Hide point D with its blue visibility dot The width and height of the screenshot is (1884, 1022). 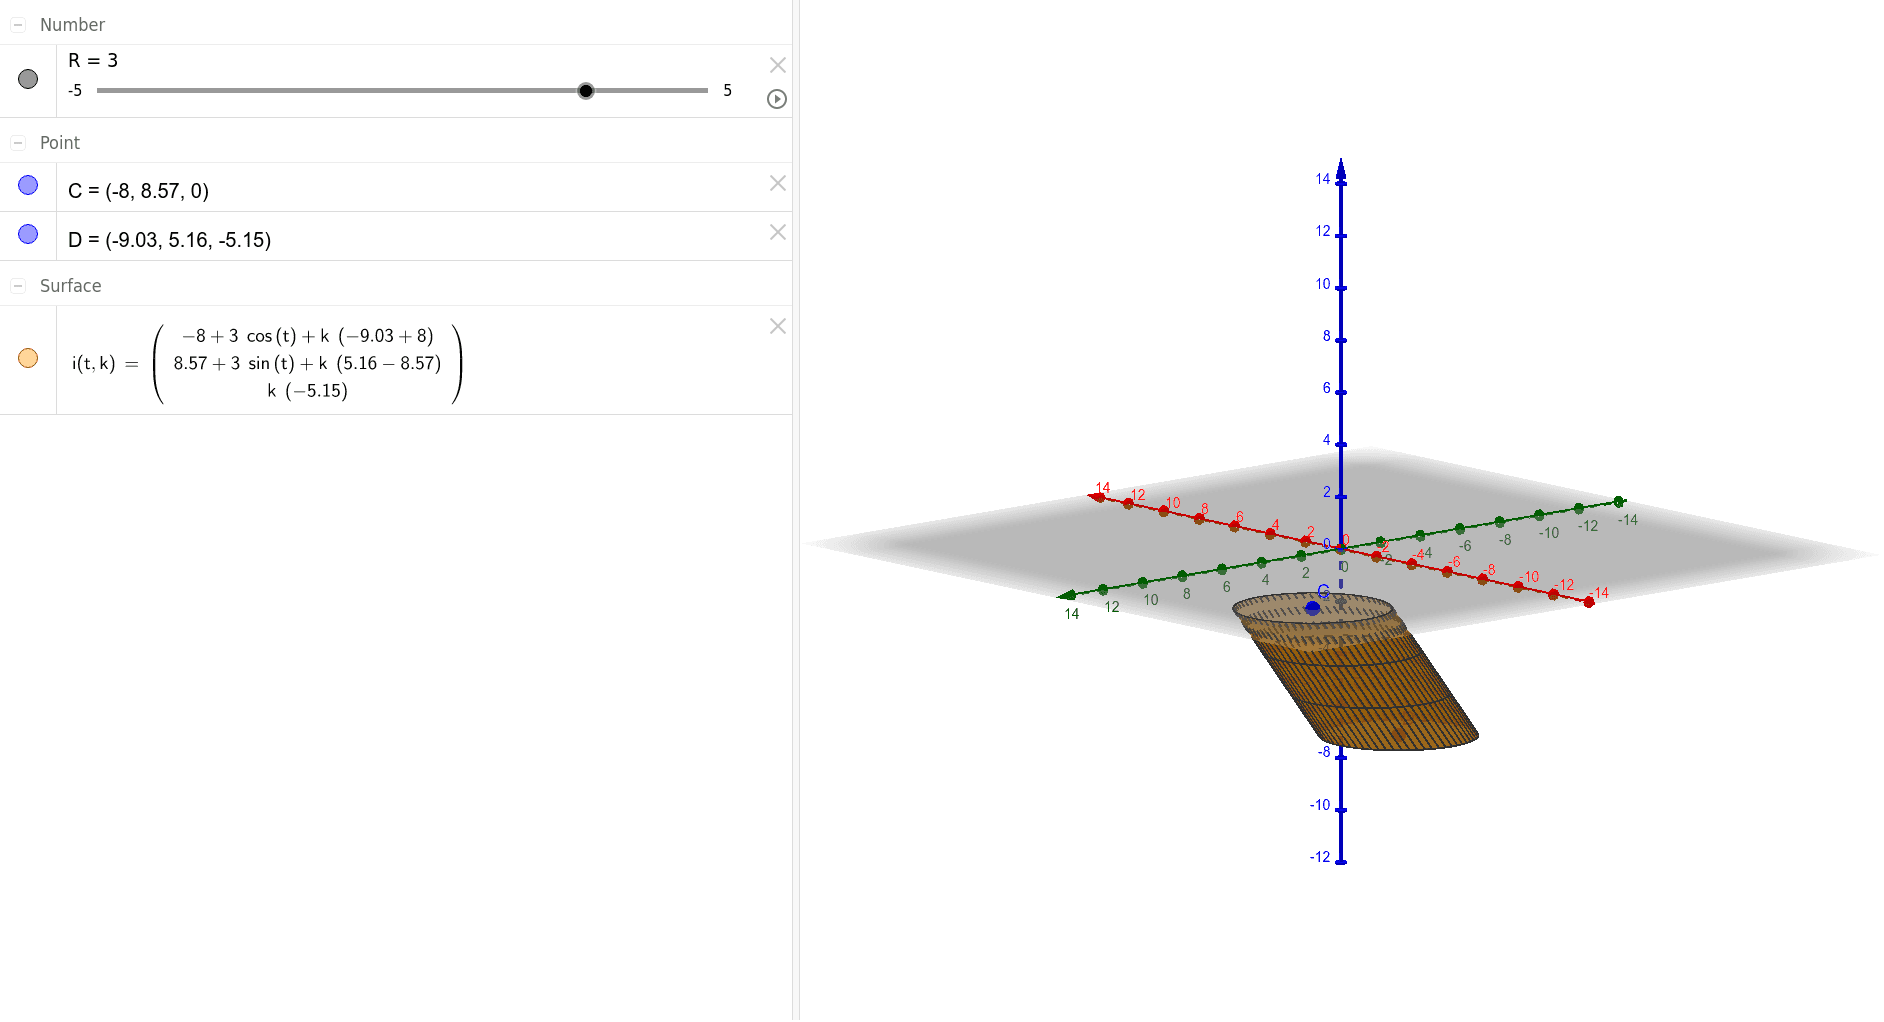pos(28,233)
